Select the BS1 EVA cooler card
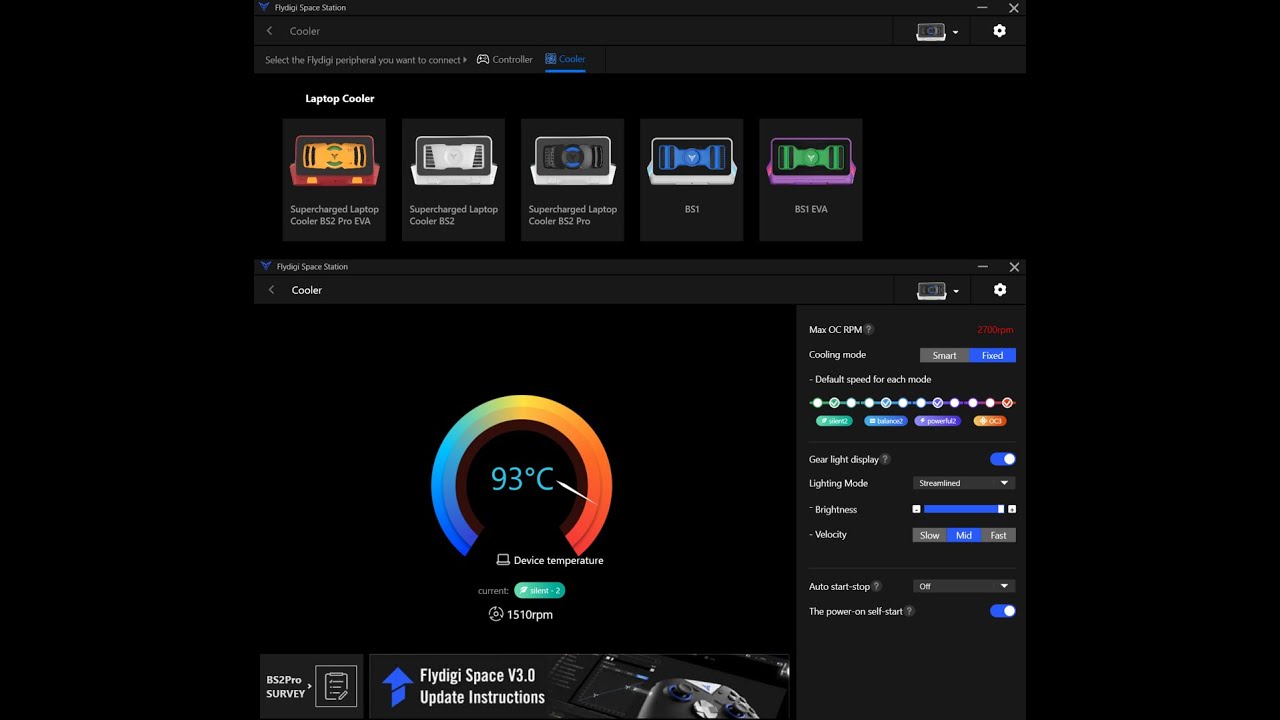 [810, 180]
